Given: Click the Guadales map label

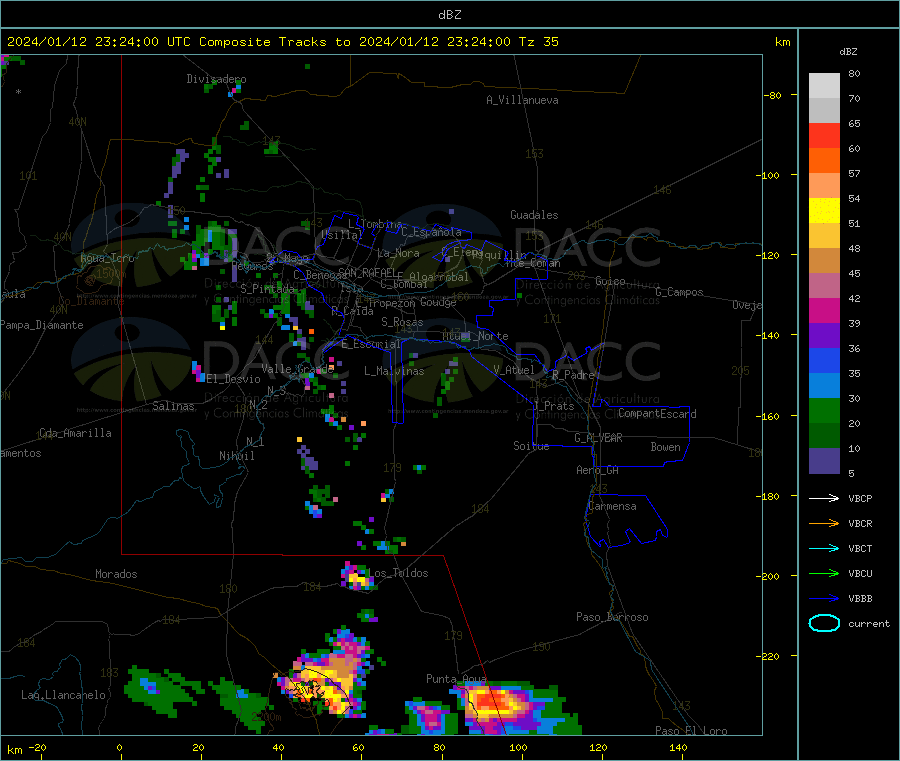Looking at the screenshot, I should click(x=534, y=215).
